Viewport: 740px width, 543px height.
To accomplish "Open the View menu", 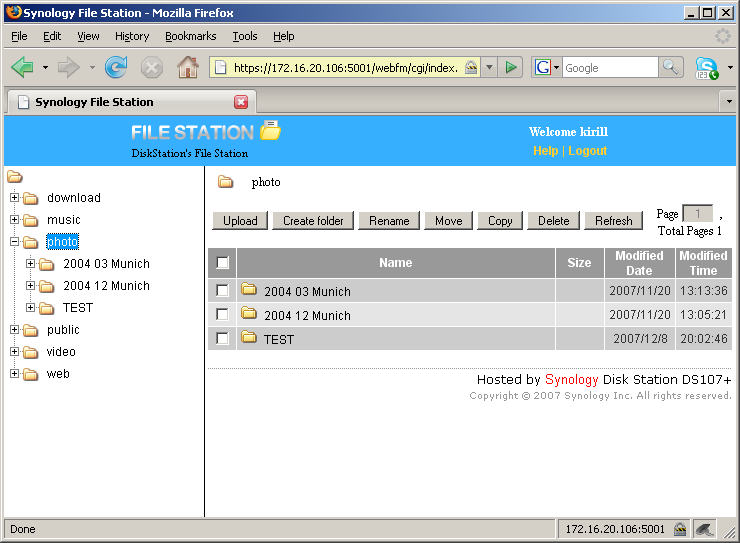I will 88,36.
